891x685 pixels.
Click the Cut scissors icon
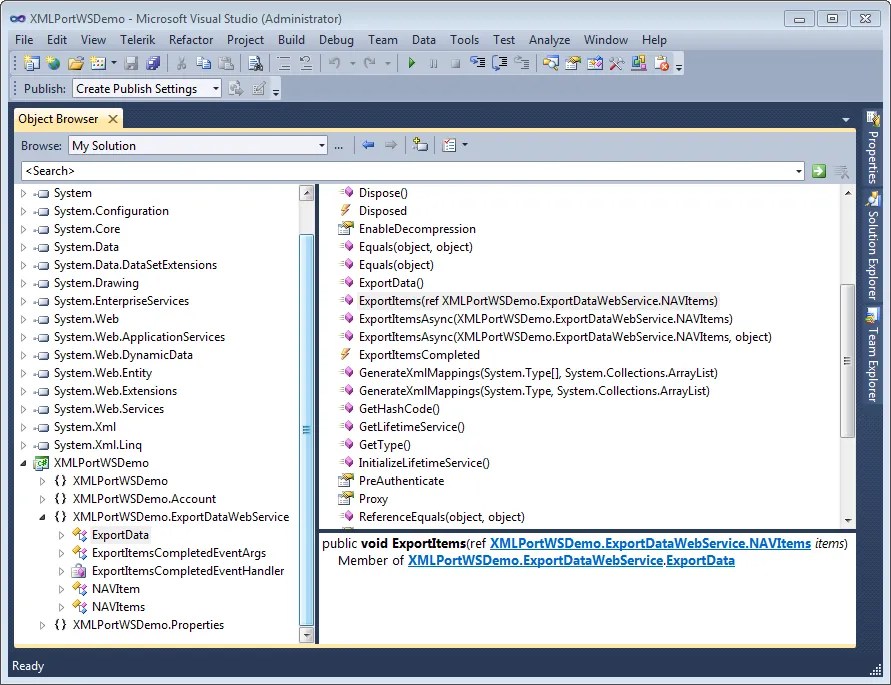click(181, 63)
